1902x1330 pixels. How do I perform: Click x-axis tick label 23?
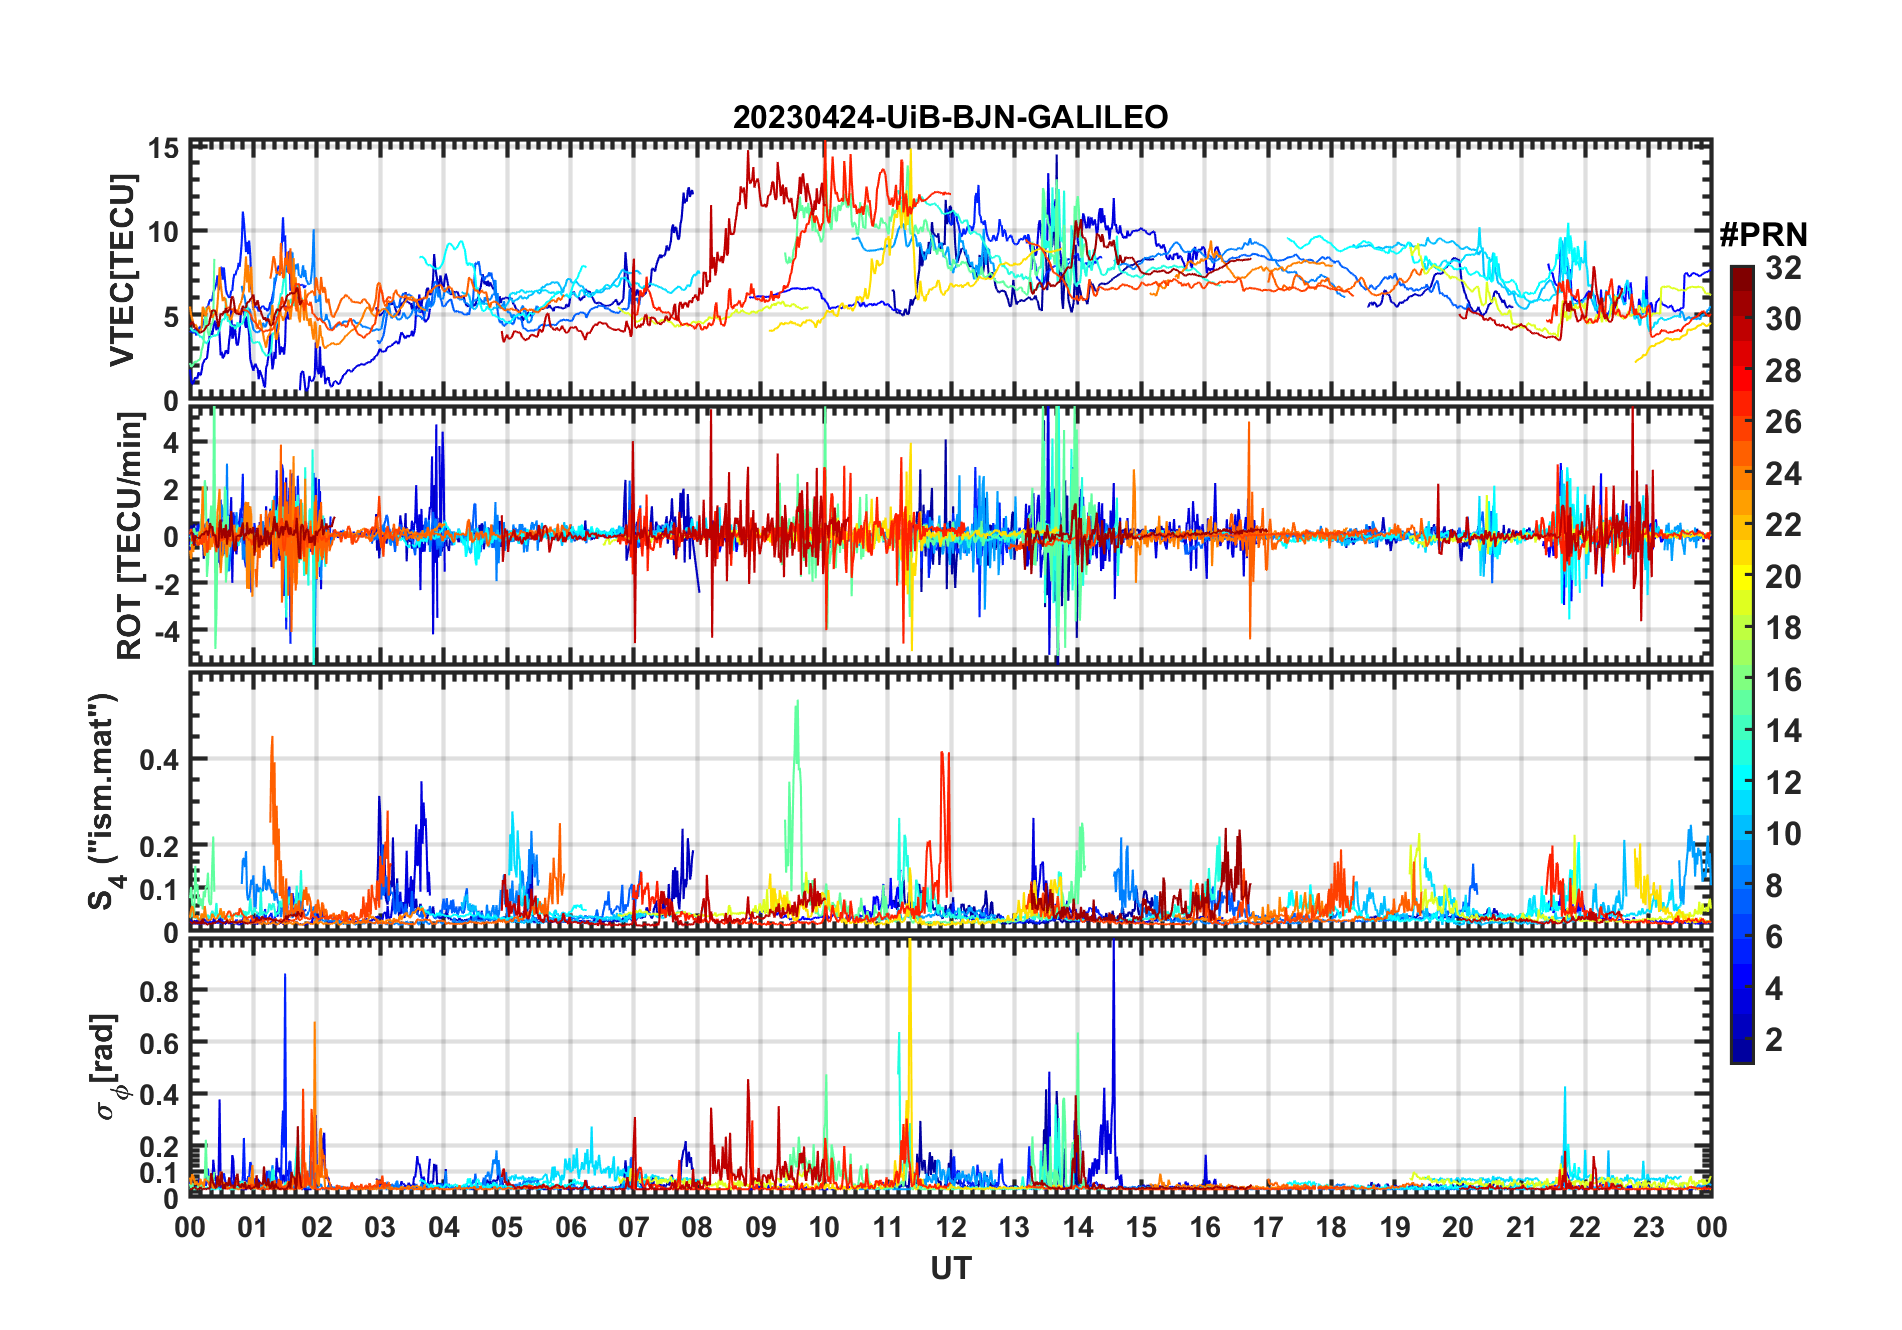tap(1648, 1227)
